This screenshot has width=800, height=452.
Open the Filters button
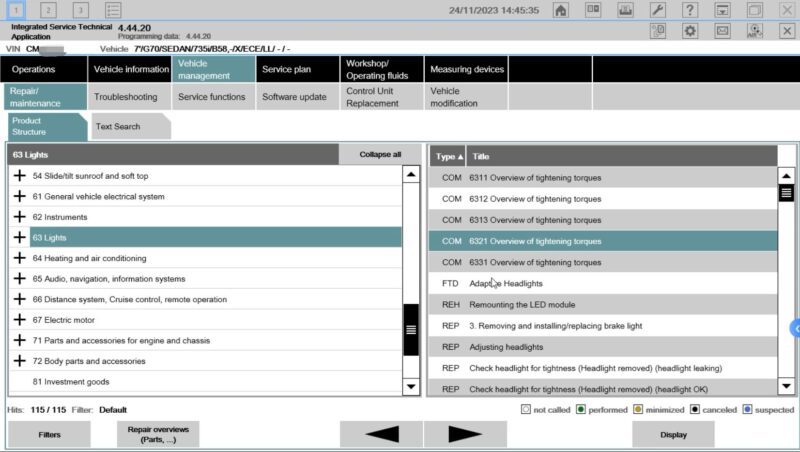click(x=49, y=435)
